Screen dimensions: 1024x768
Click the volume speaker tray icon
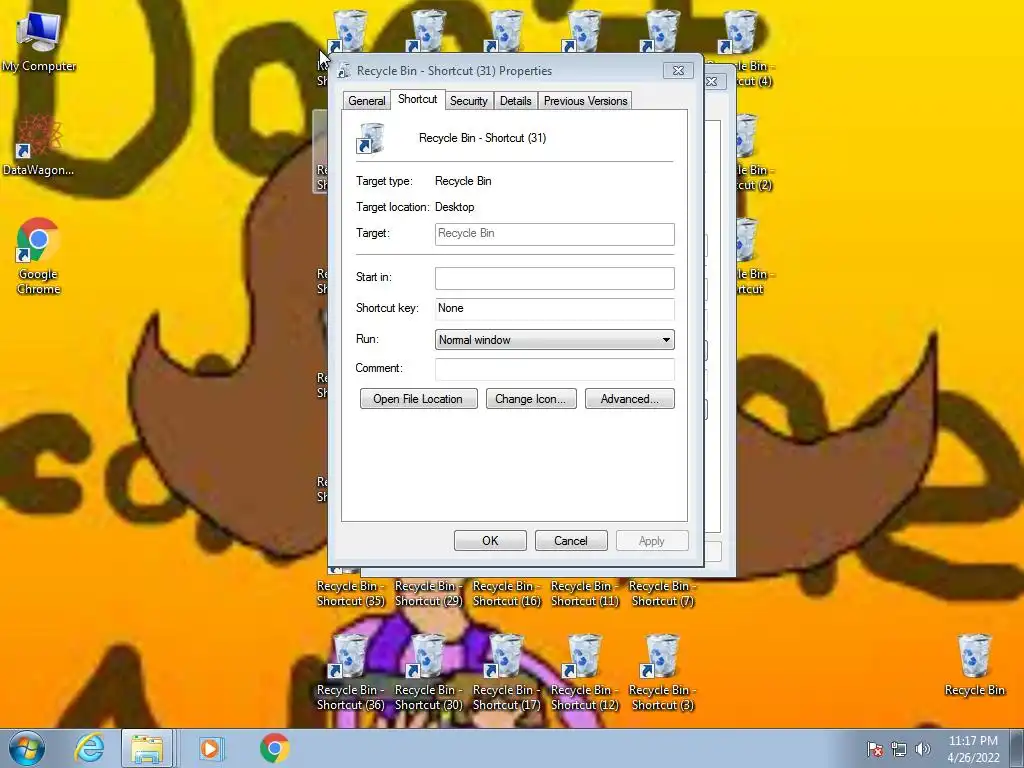(x=922, y=749)
